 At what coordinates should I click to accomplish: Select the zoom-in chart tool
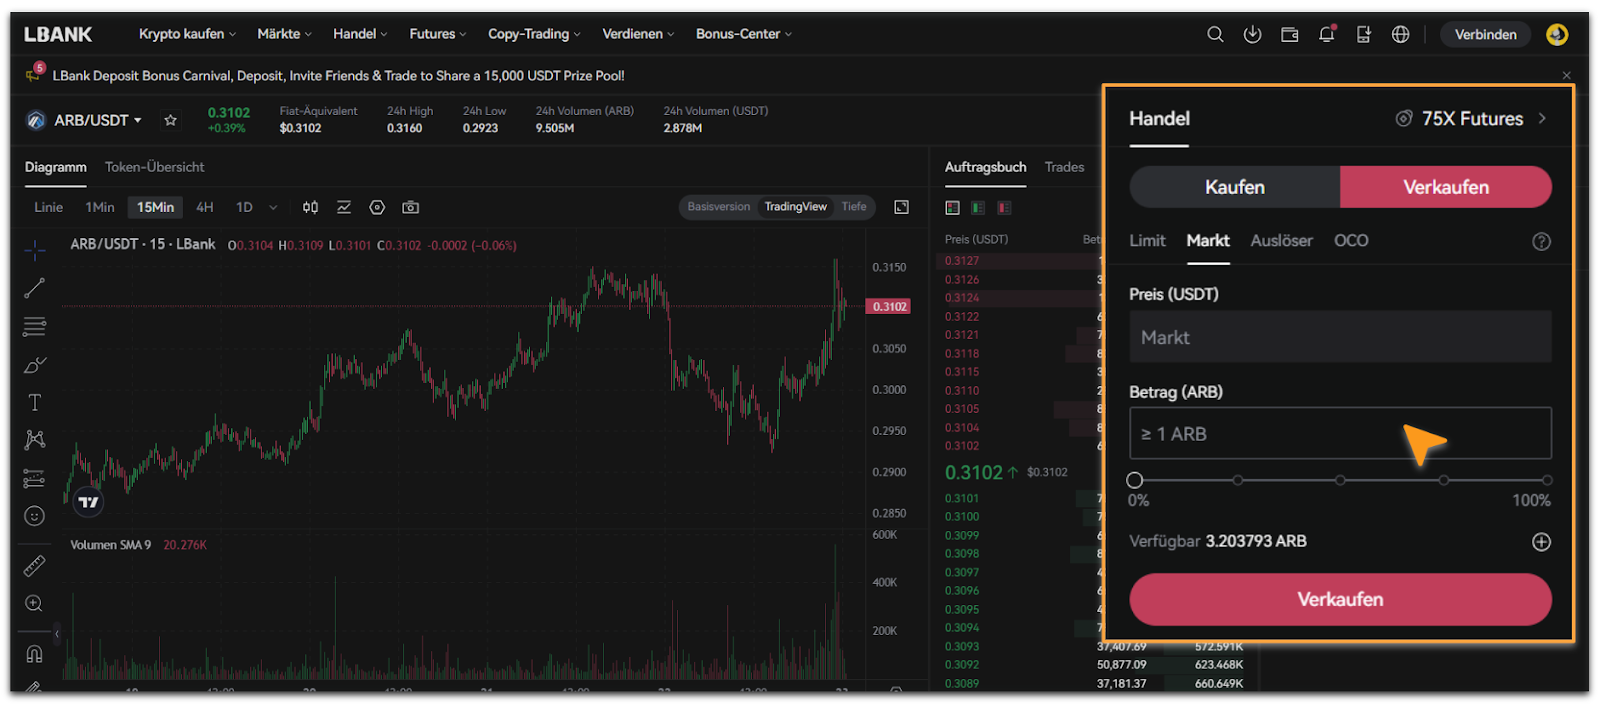click(x=35, y=604)
